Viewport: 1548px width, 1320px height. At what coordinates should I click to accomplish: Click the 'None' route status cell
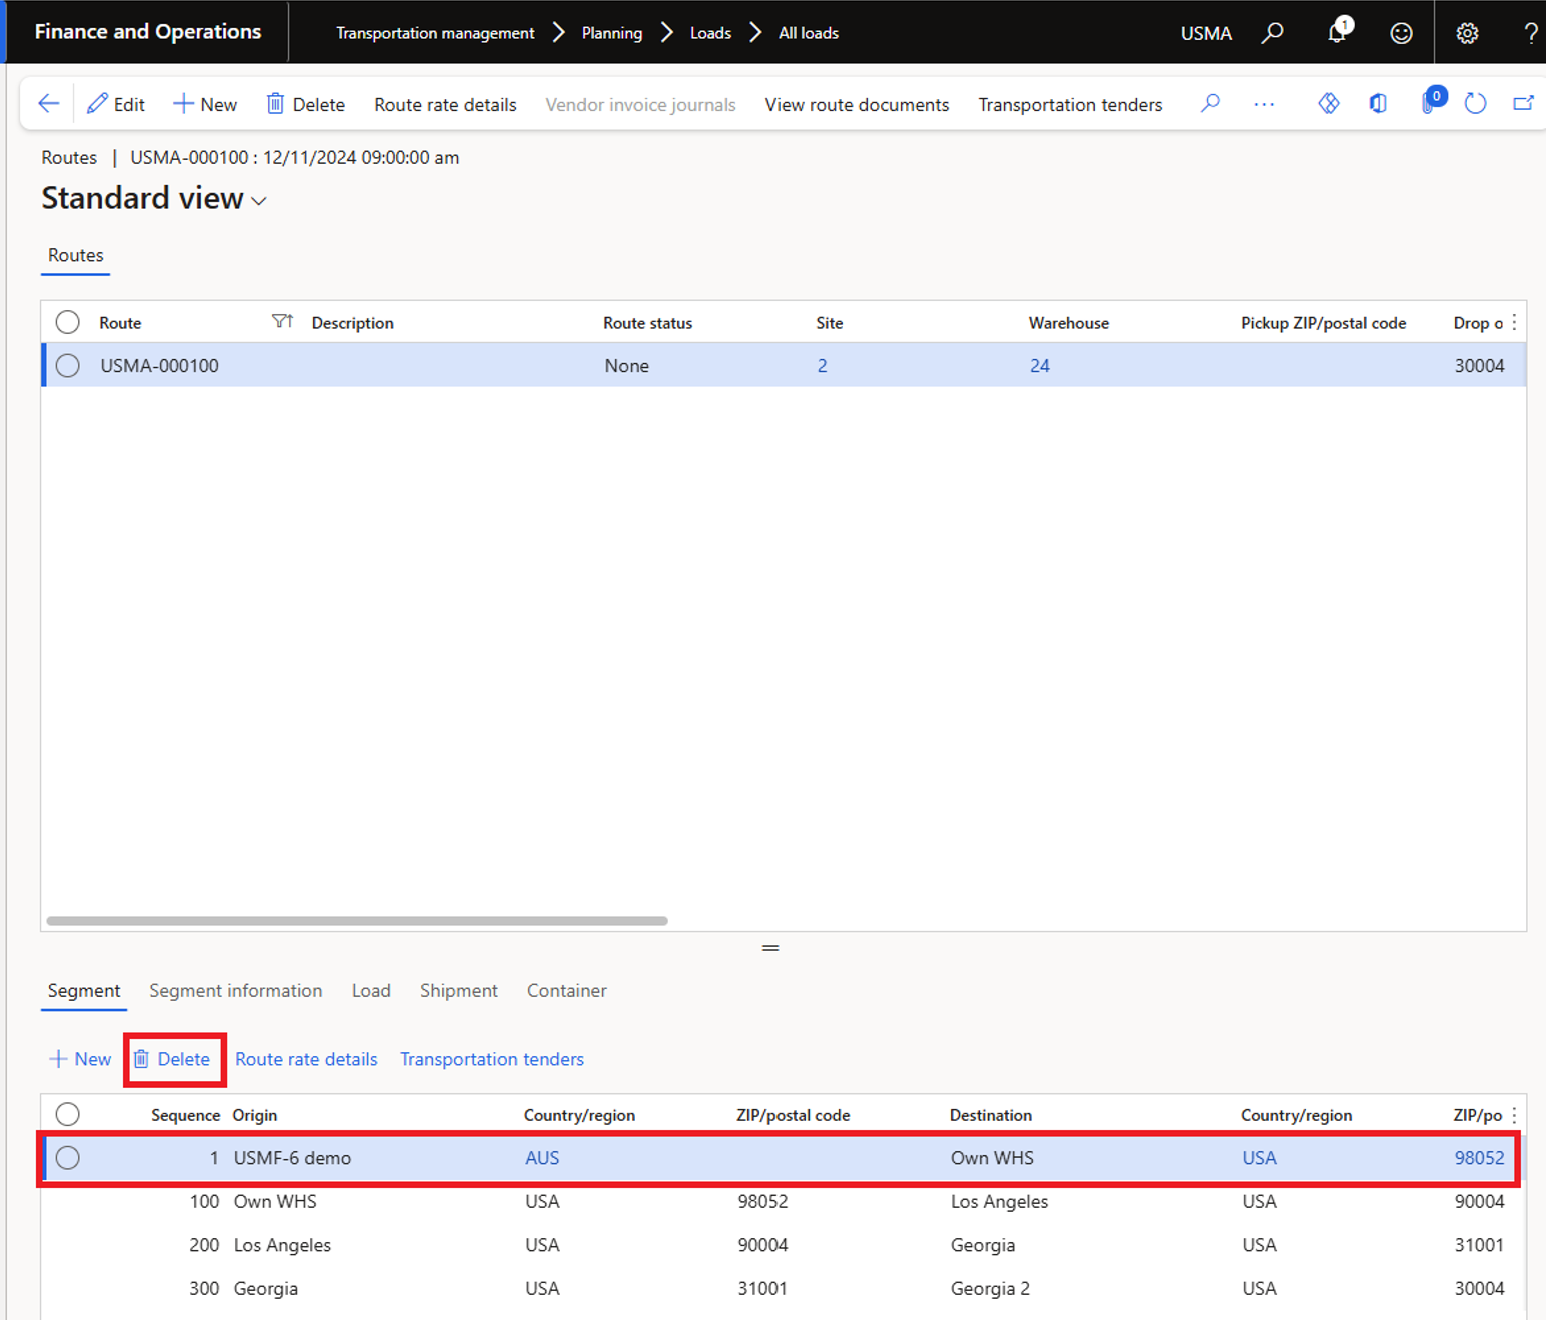626,365
